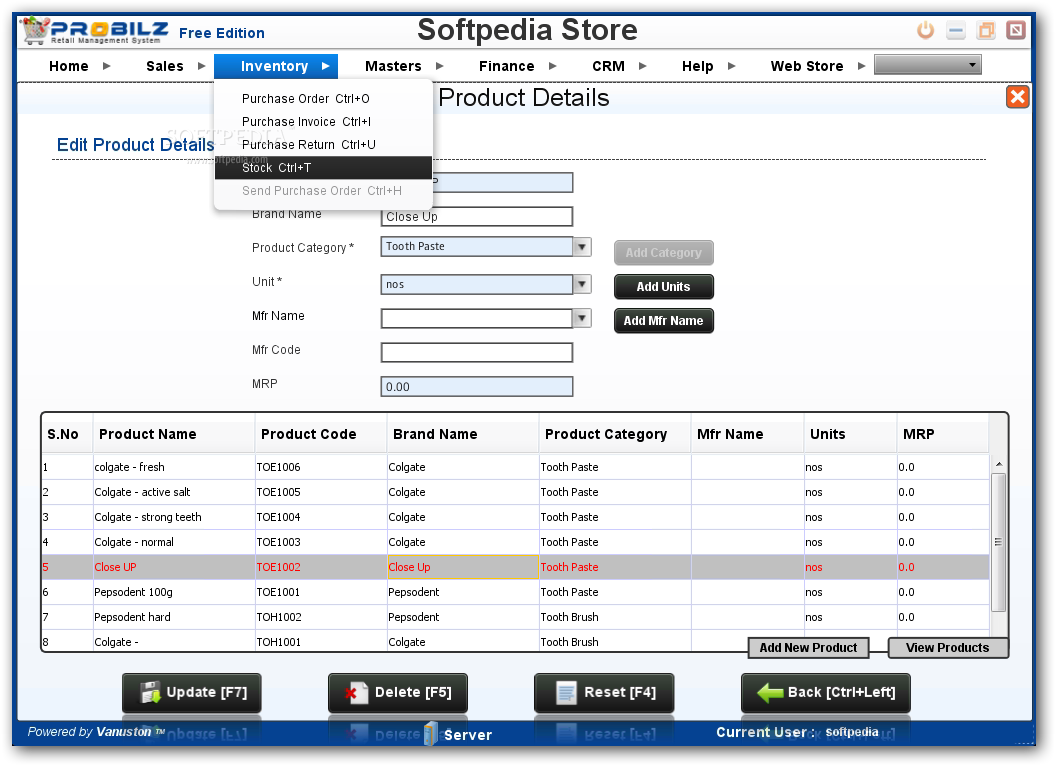1056x766 pixels.
Task: Select the Colgate - active salt row
Action: tap(515, 492)
